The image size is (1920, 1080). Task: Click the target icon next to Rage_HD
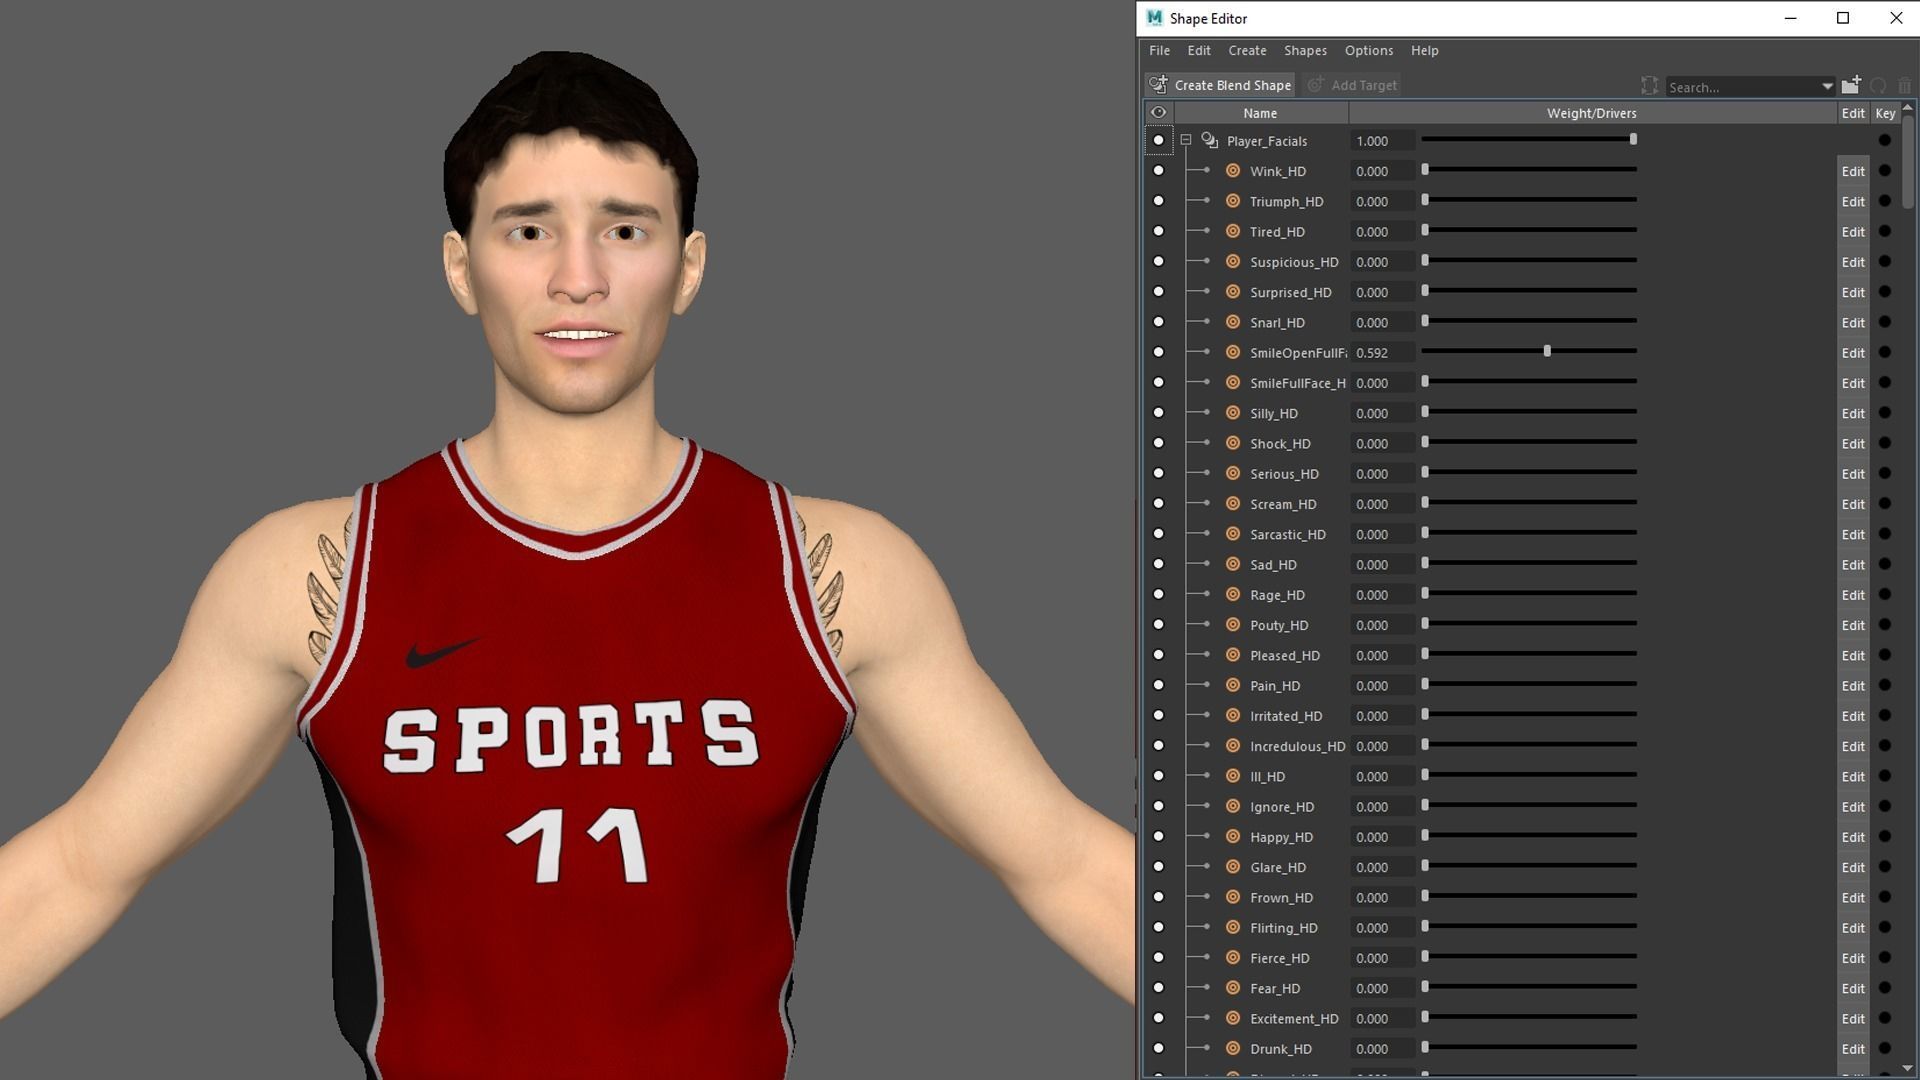(1233, 594)
